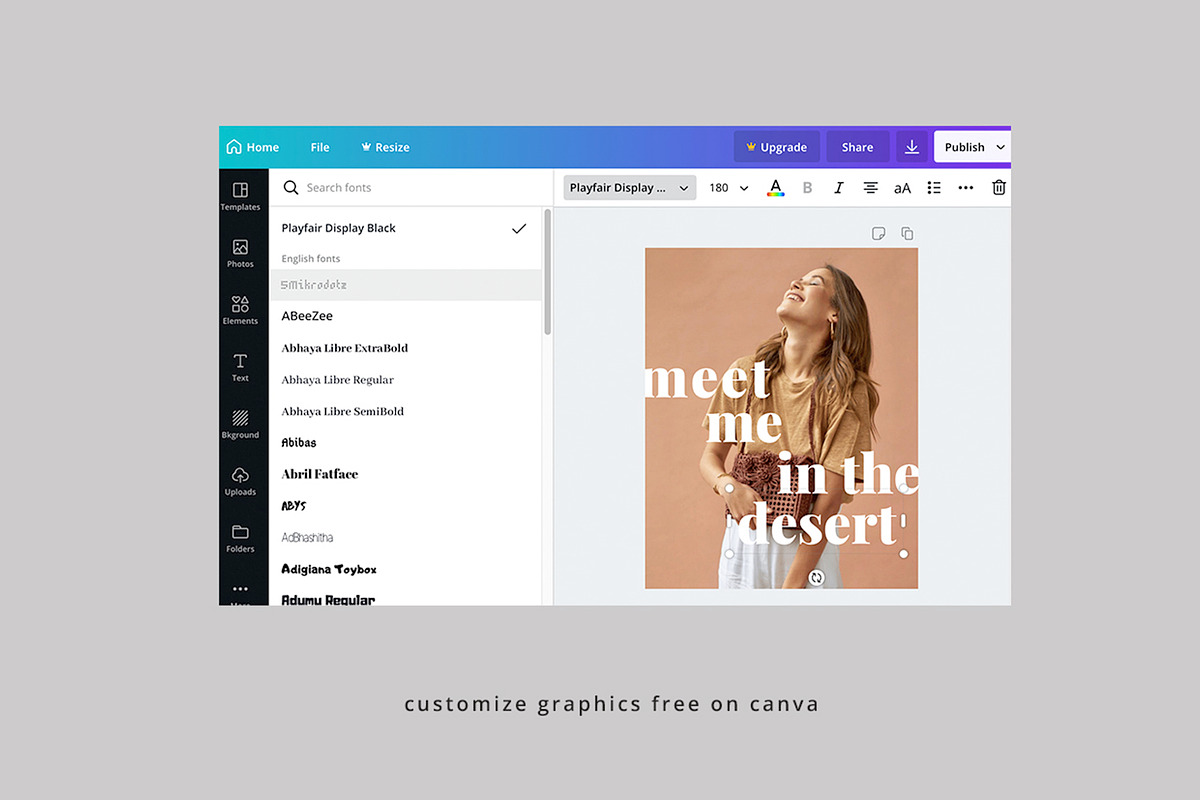Select the 'meet' text on the design
Viewport: 1200px width, 800px height.
pyautogui.click(x=709, y=379)
